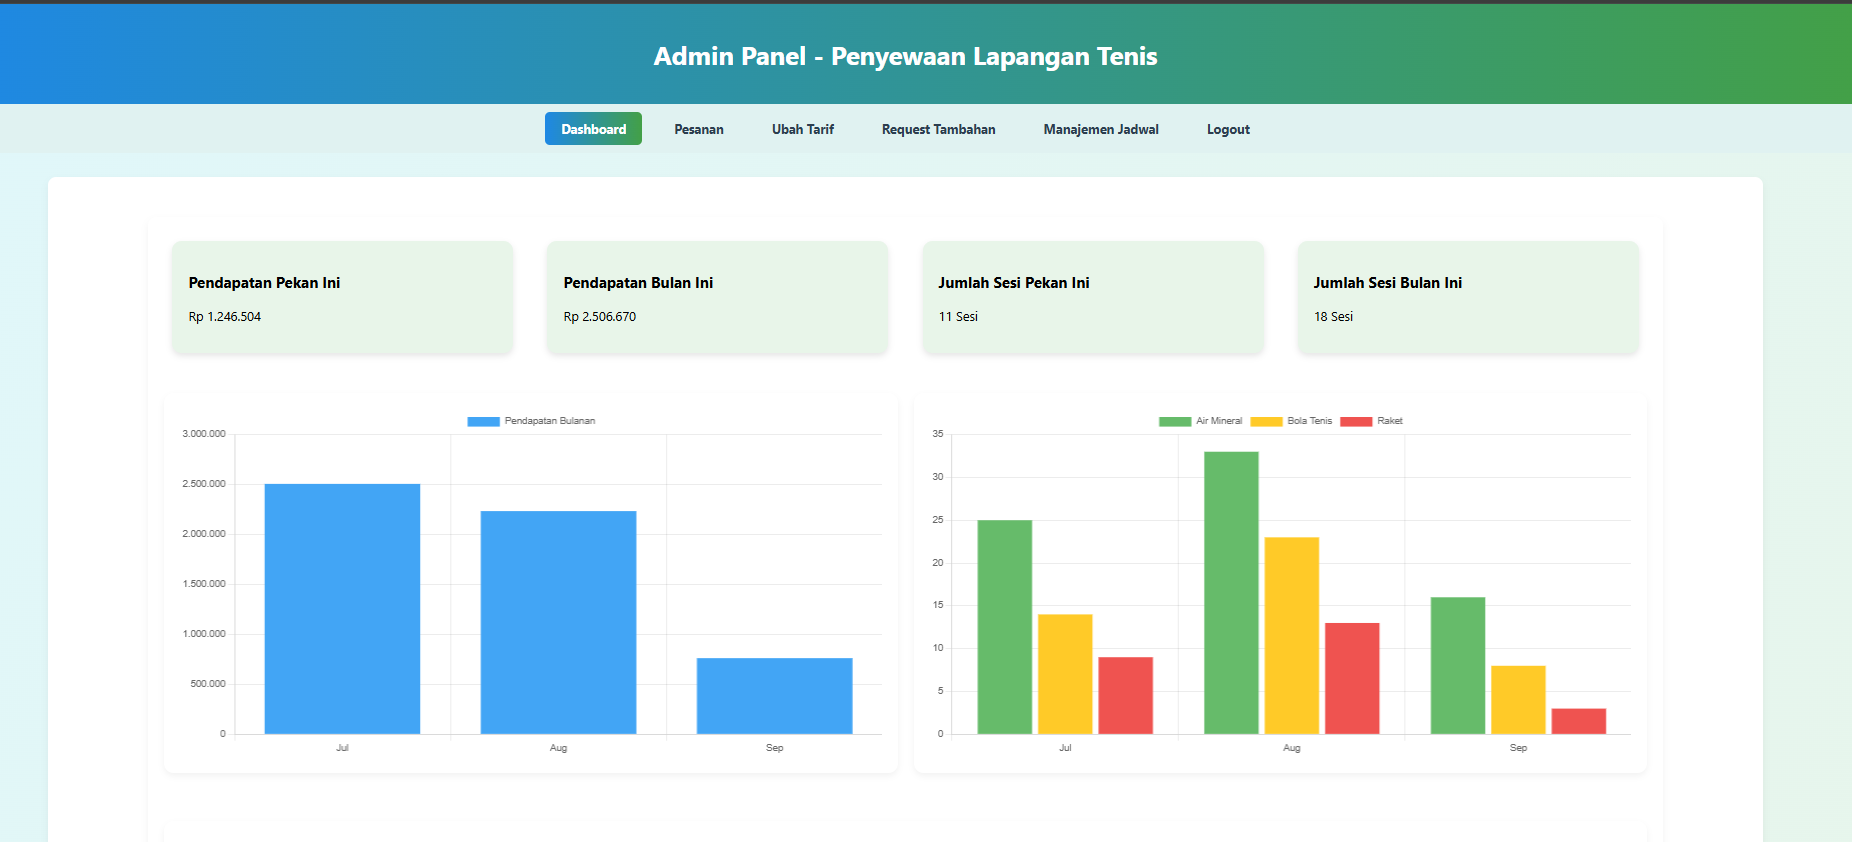The image size is (1852, 842).
Task: Select the Pendapatan Pekan Ini card
Action: (342, 298)
